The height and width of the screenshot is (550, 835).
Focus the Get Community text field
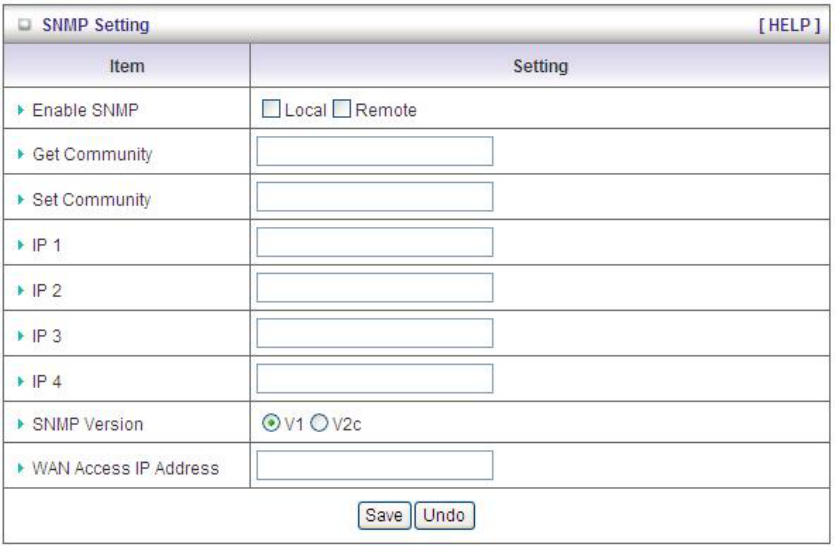coord(375,151)
